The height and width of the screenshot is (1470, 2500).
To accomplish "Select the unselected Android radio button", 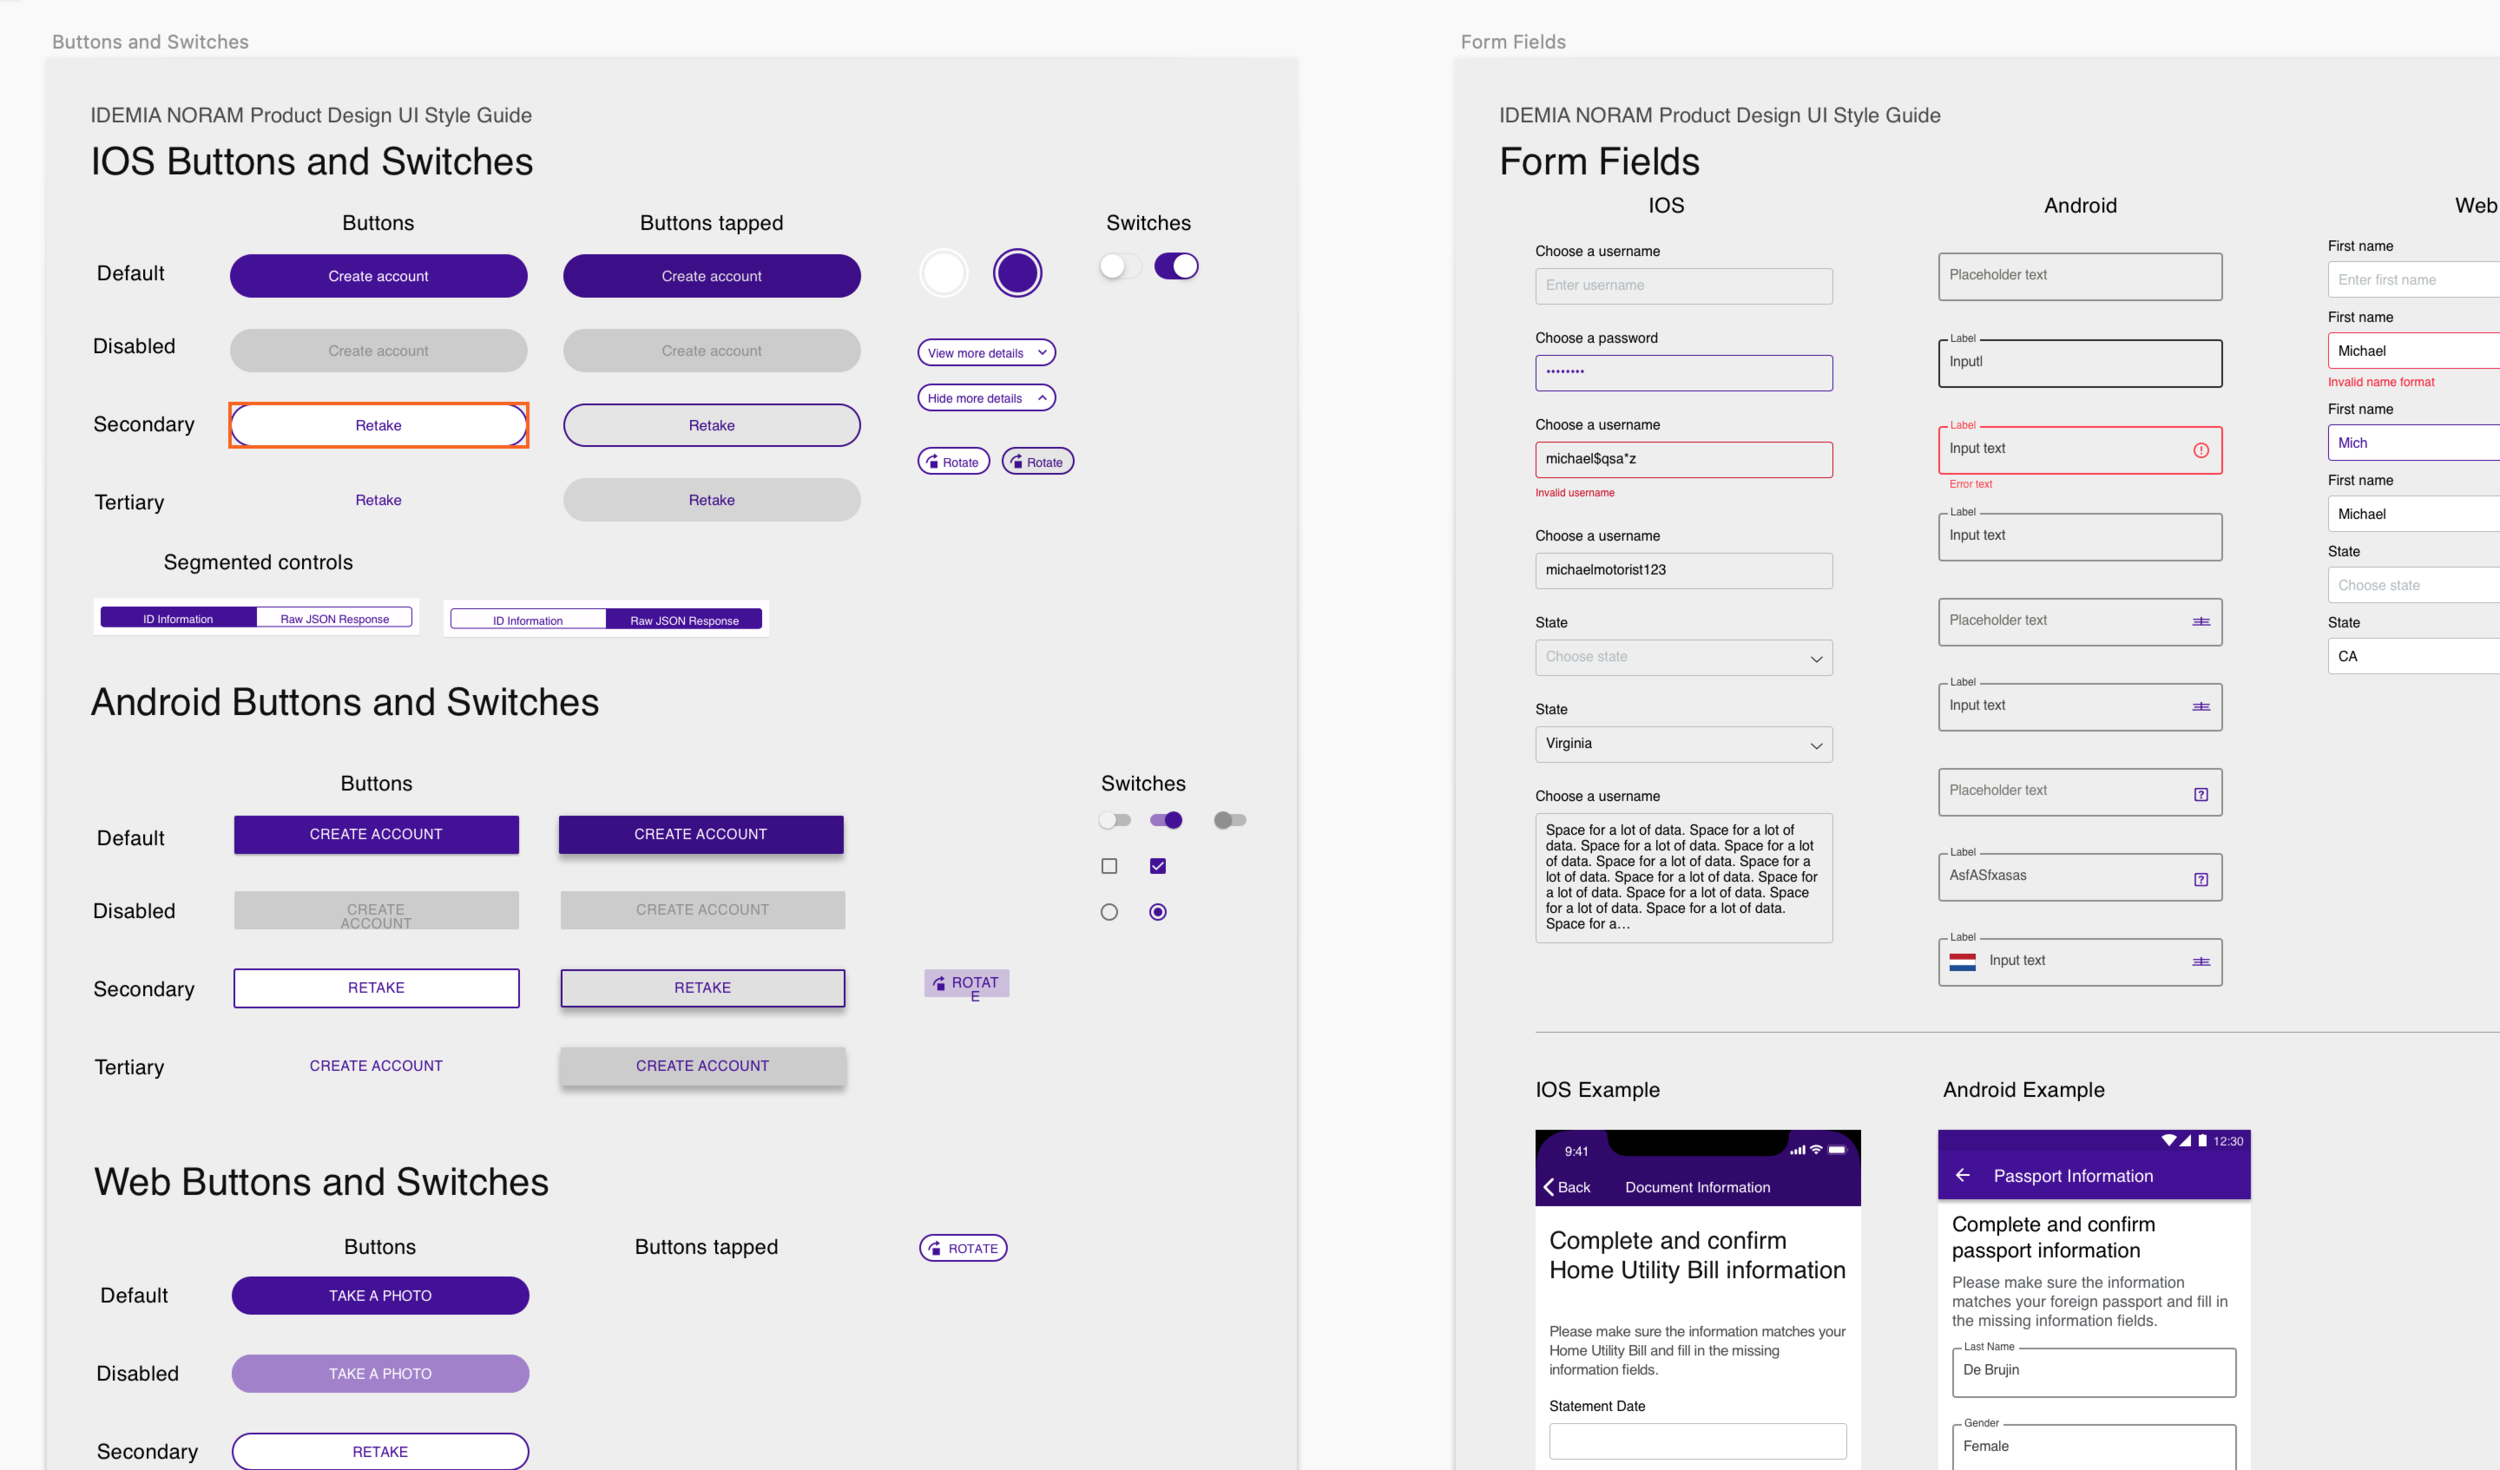I will pyautogui.click(x=1109, y=912).
